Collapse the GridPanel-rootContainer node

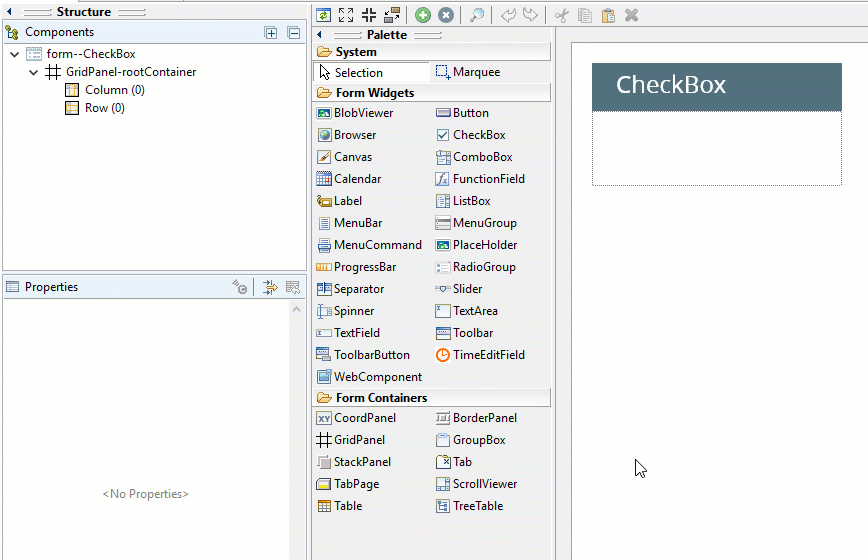pos(34,72)
